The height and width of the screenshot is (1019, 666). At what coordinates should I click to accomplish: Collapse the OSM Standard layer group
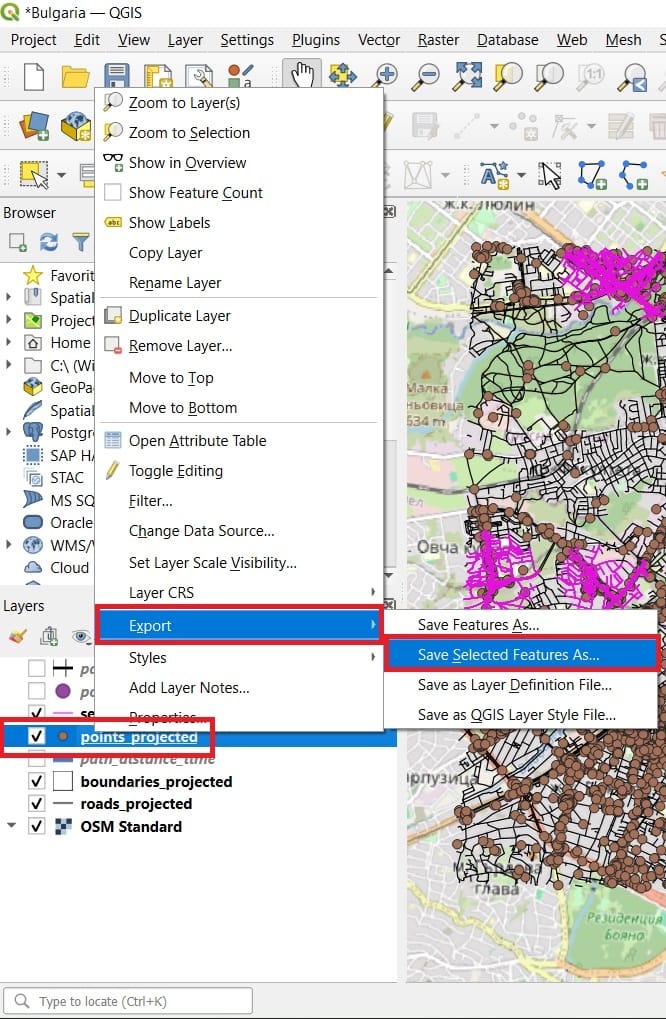[x=11, y=826]
